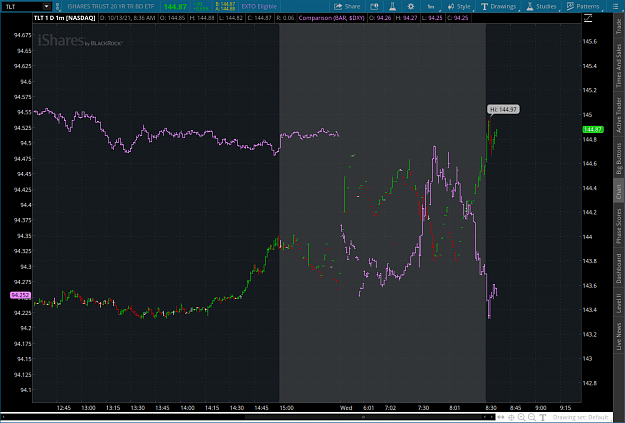Click the flask icon left of the gear
The height and width of the screenshot is (423, 625).
coord(392,6)
